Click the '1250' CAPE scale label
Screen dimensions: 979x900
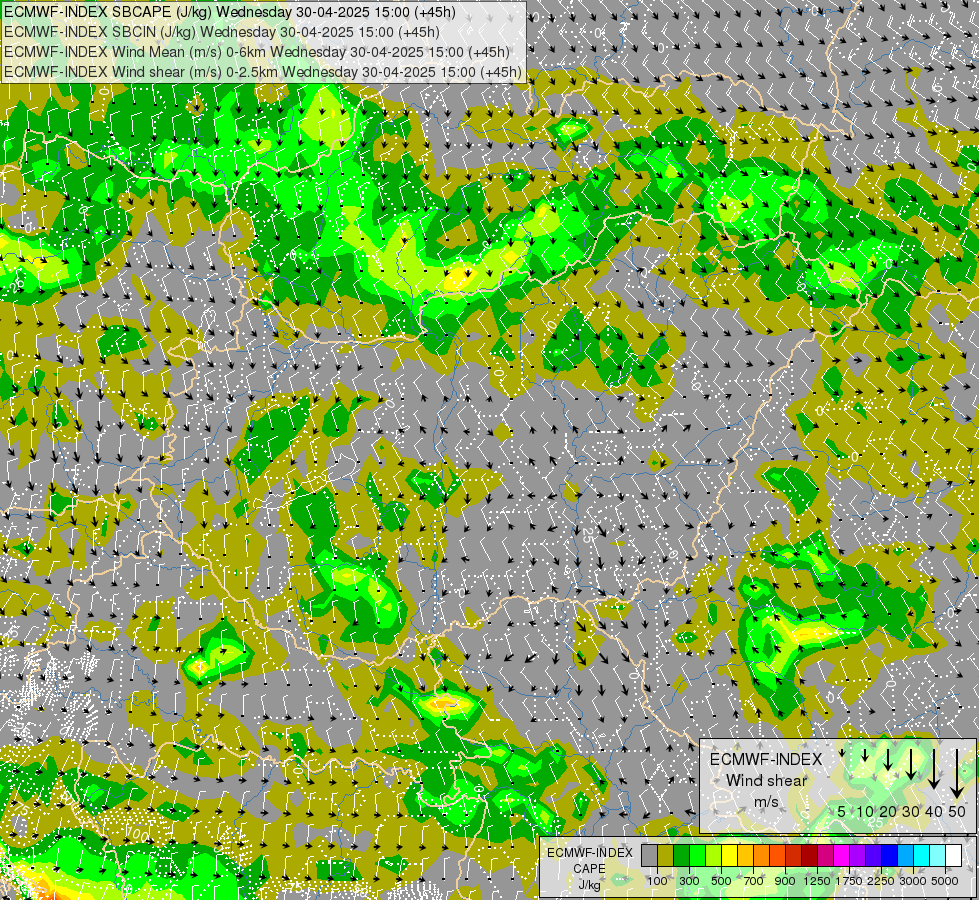point(817,881)
